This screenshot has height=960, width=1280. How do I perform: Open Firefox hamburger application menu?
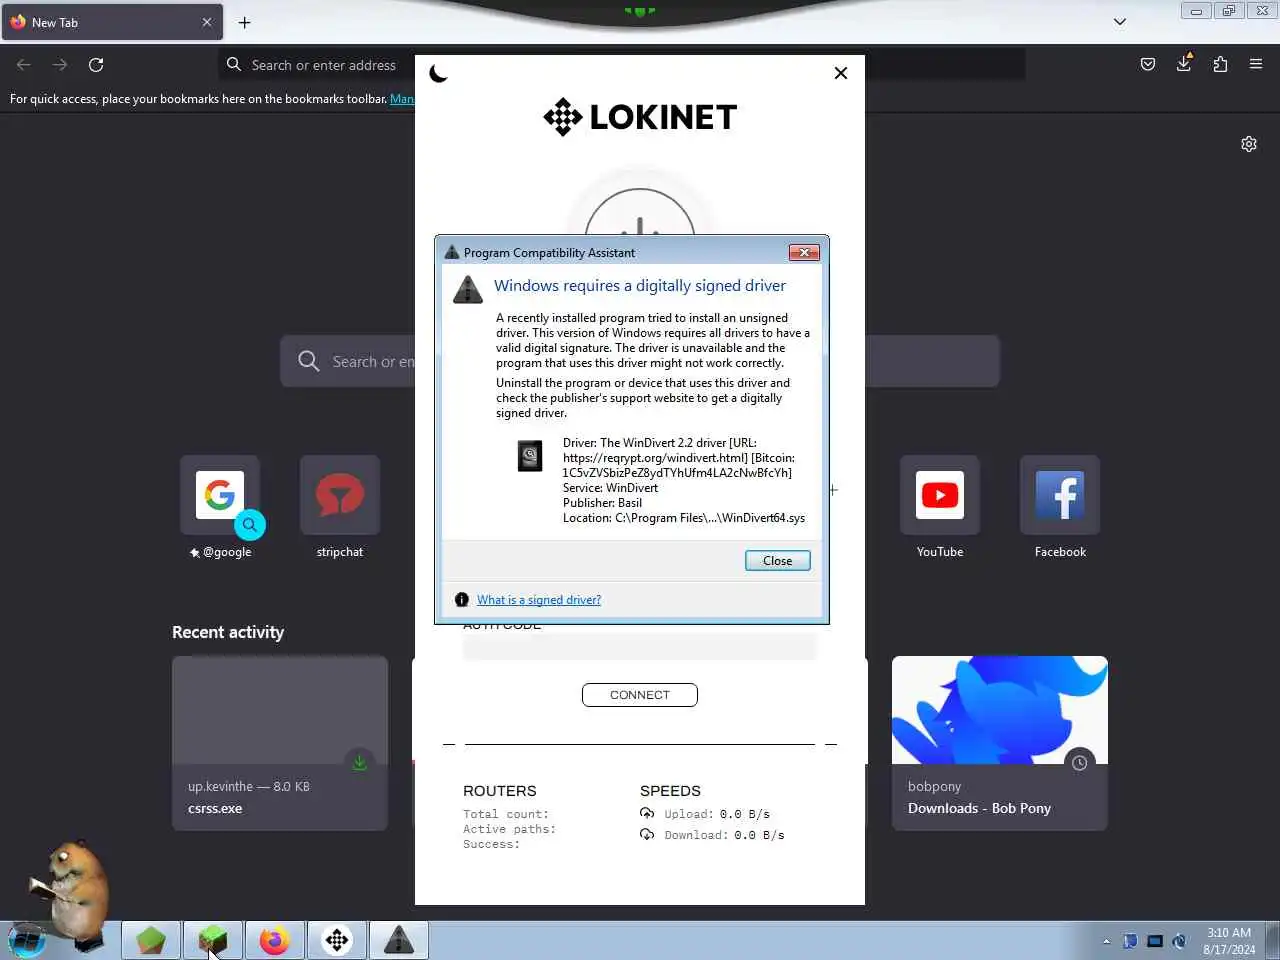click(1256, 65)
